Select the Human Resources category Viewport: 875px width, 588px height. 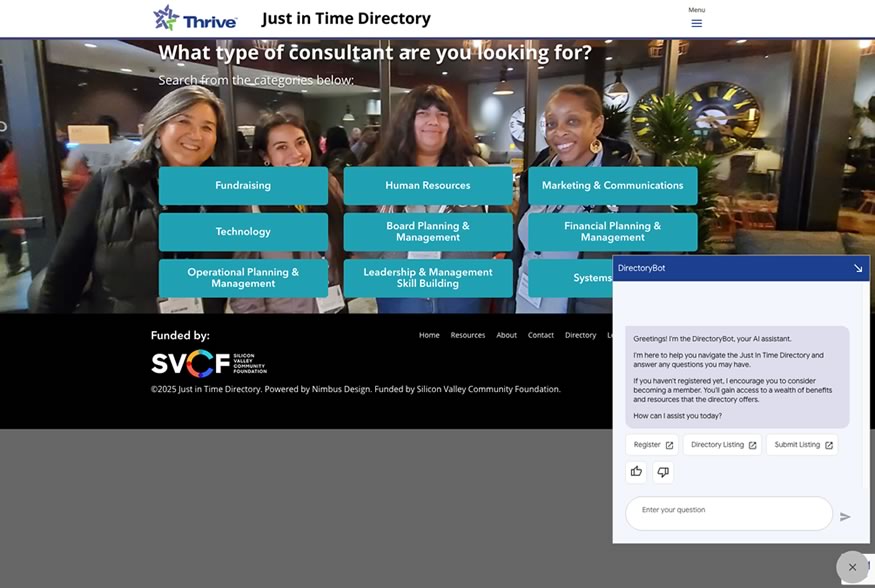pyautogui.click(x=428, y=186)
